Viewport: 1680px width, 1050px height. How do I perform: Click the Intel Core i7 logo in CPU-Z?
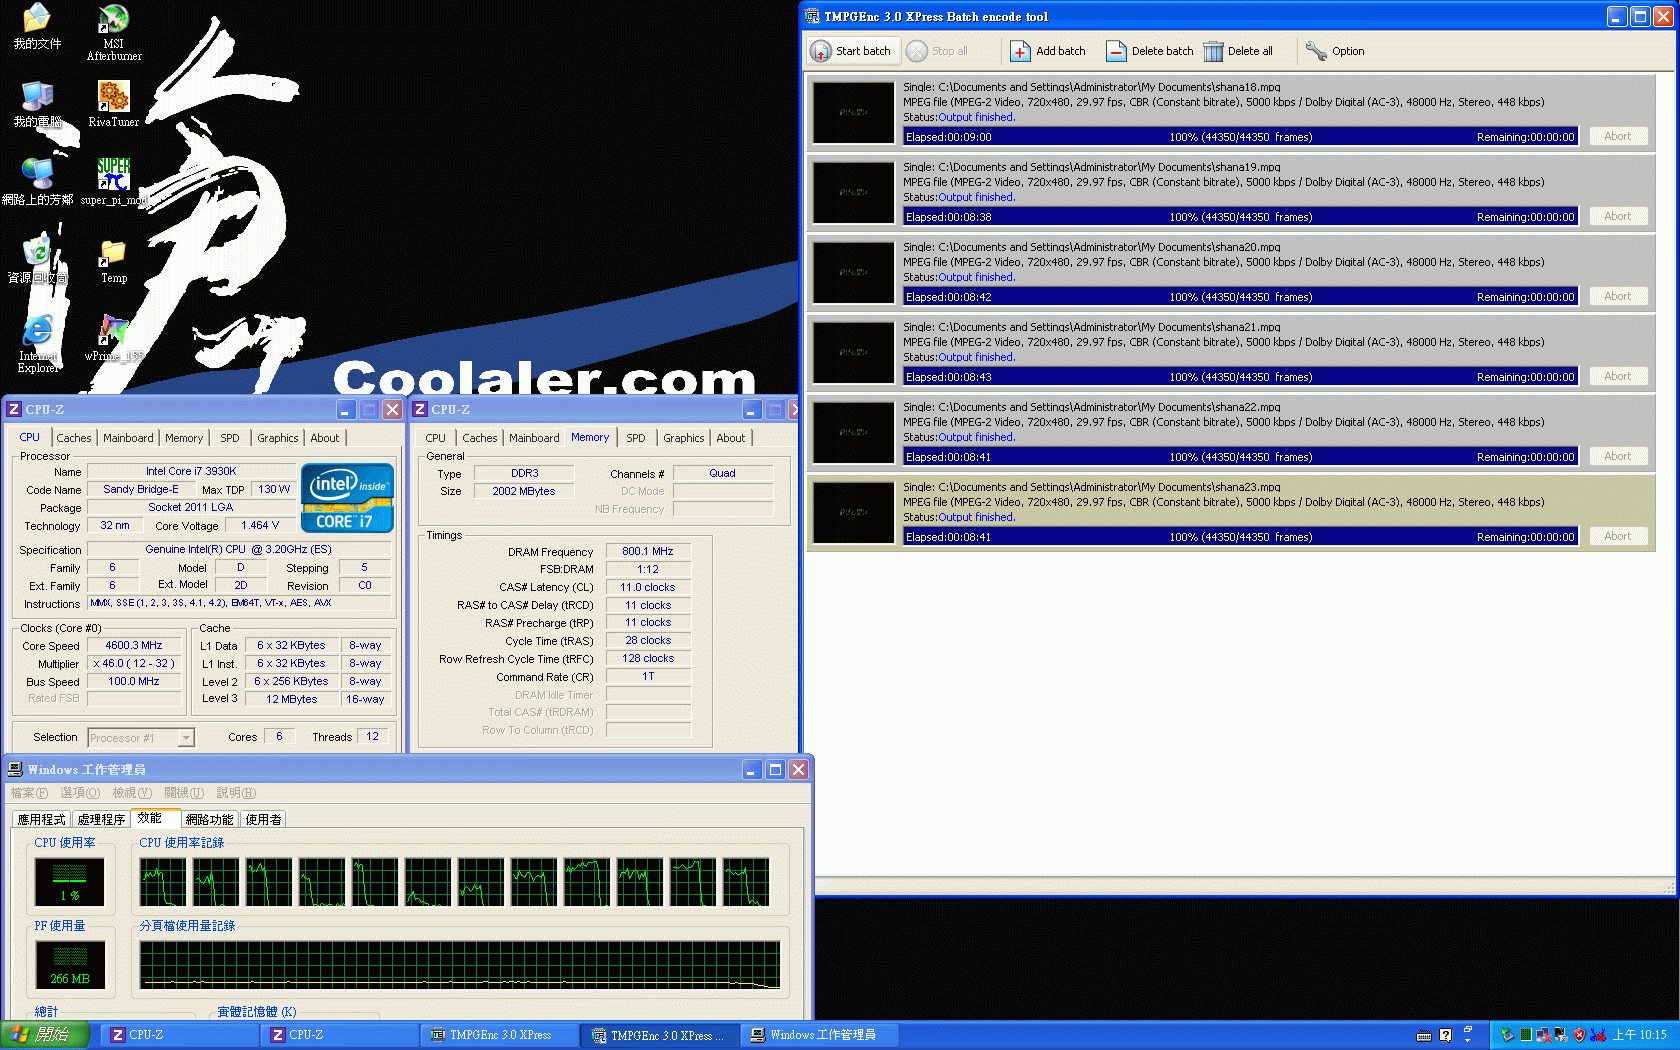click(347, 498)
